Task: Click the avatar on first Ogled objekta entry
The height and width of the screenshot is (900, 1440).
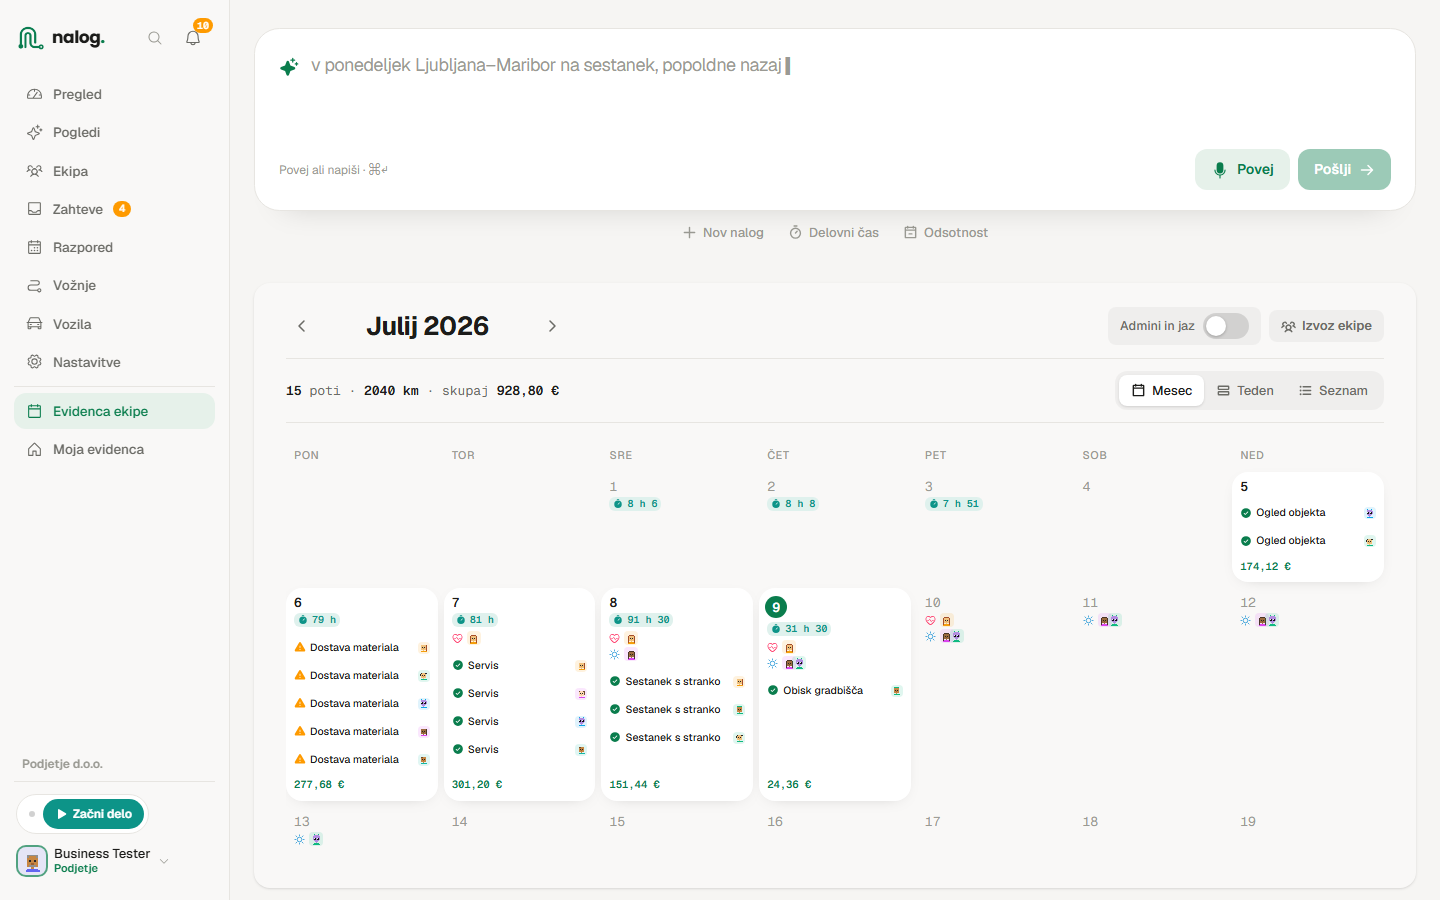Action: point(1370,513)
